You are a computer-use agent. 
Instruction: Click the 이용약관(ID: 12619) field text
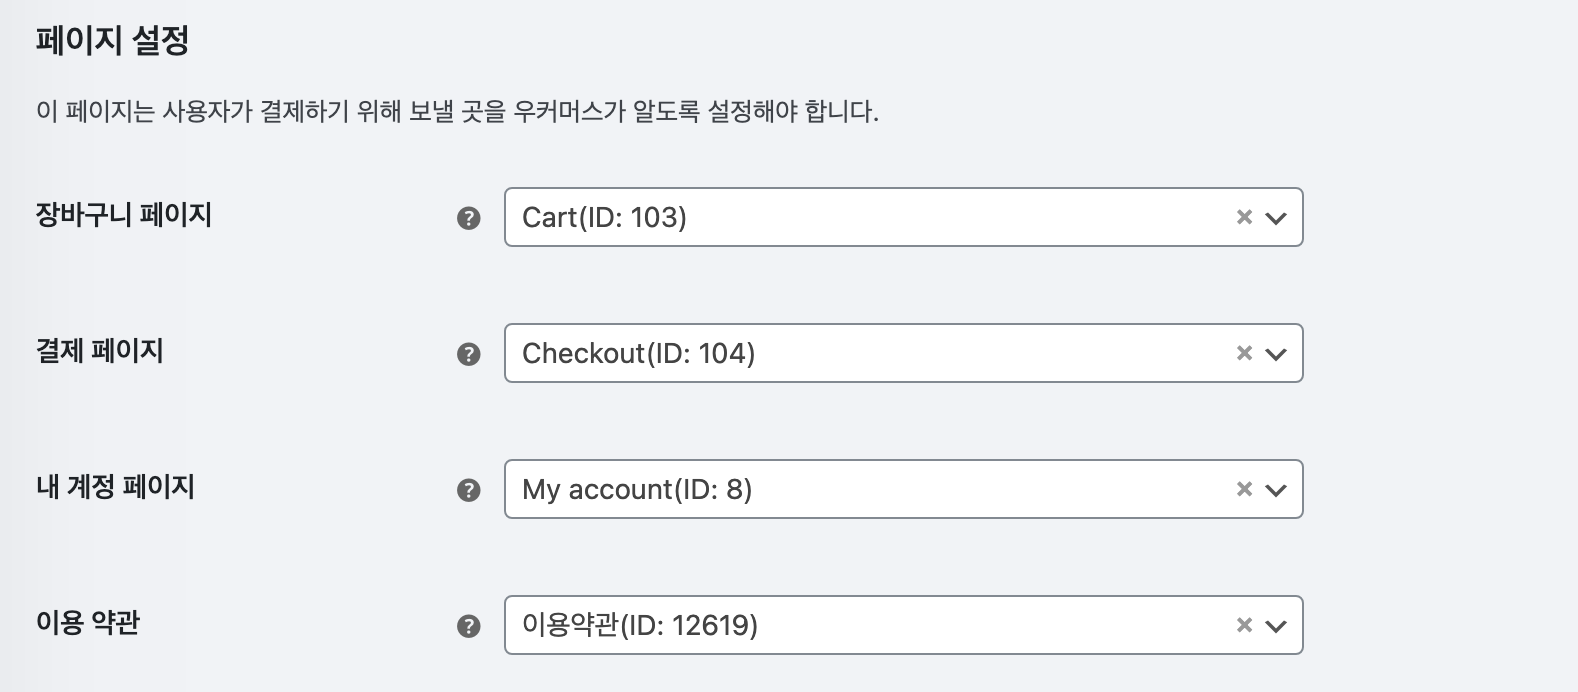[640, 625]
